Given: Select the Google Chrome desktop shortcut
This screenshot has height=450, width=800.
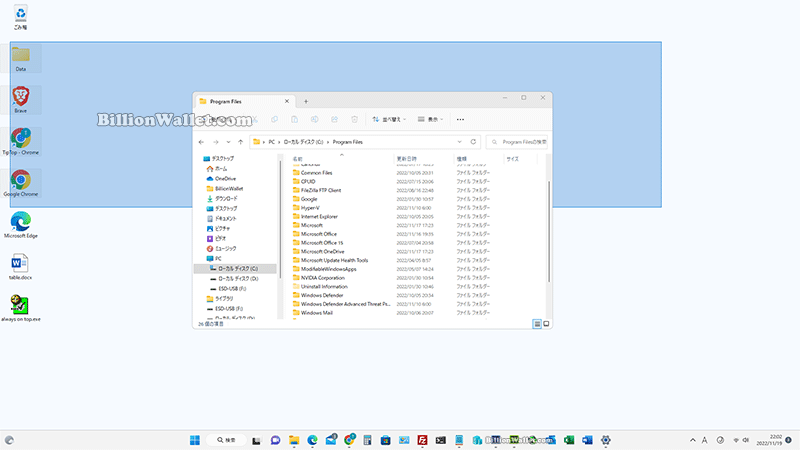Looking at the screenshot, I should point(20,184).
